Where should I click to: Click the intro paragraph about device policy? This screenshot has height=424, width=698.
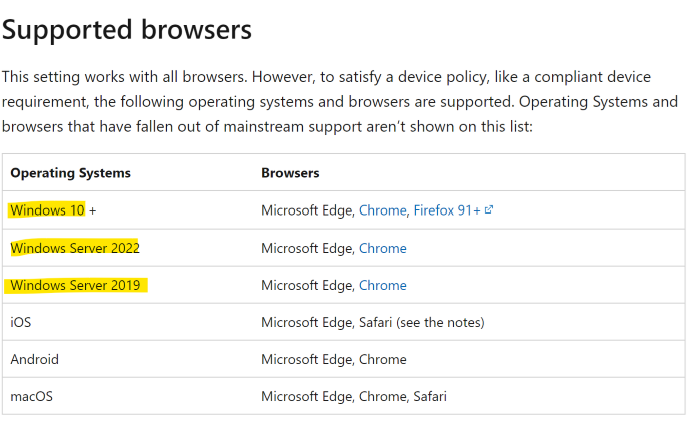coord(340,102)
